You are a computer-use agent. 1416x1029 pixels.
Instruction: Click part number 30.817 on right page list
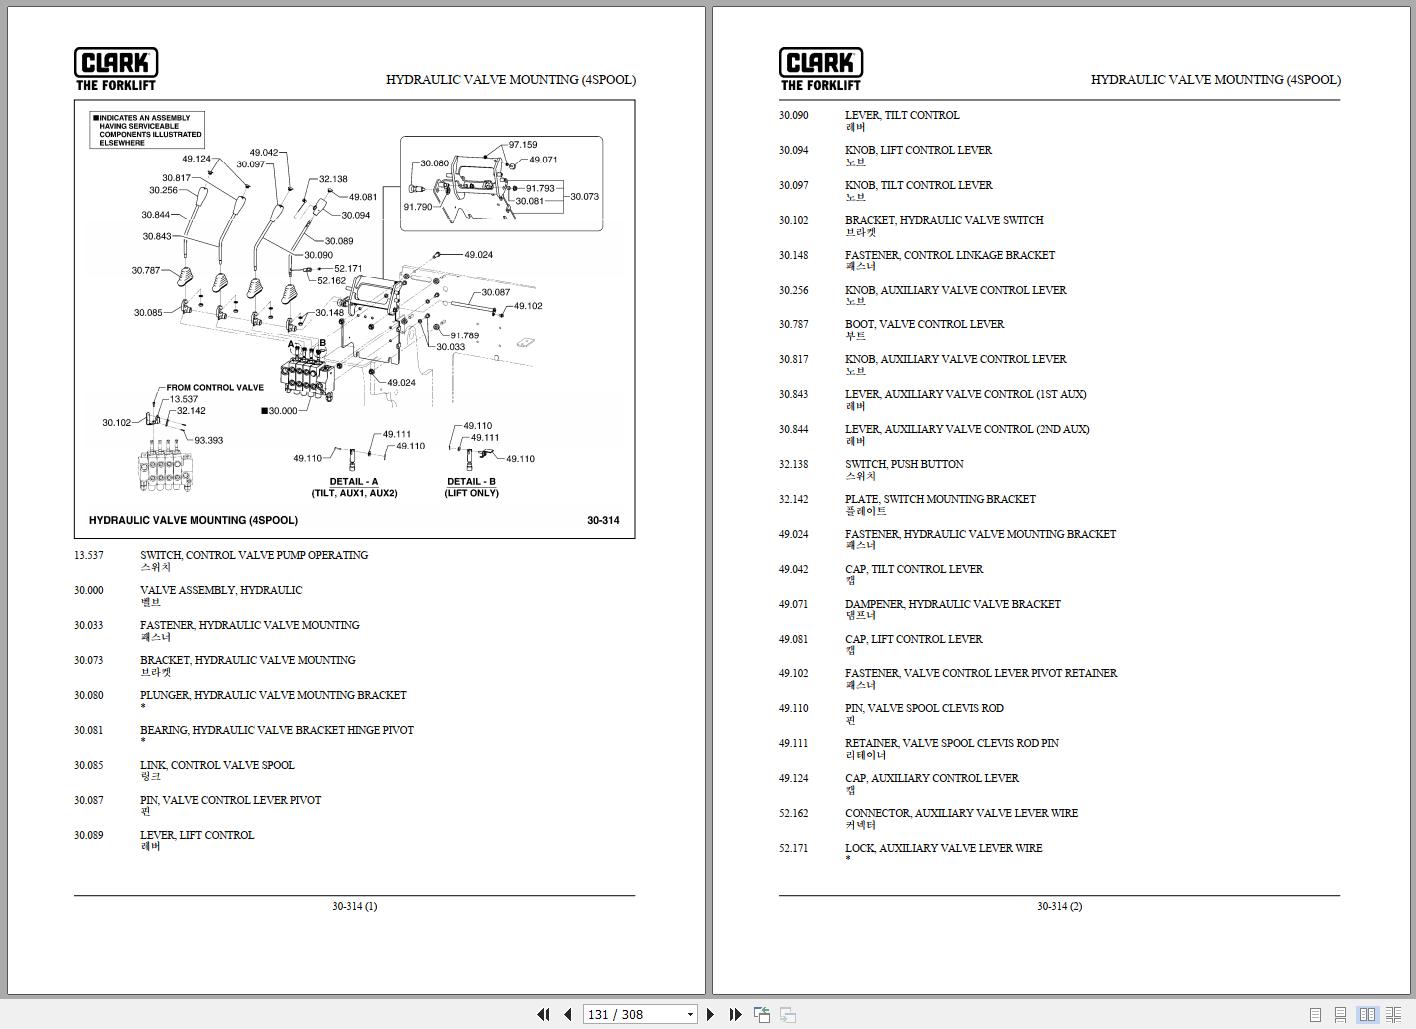click(794, 359)
